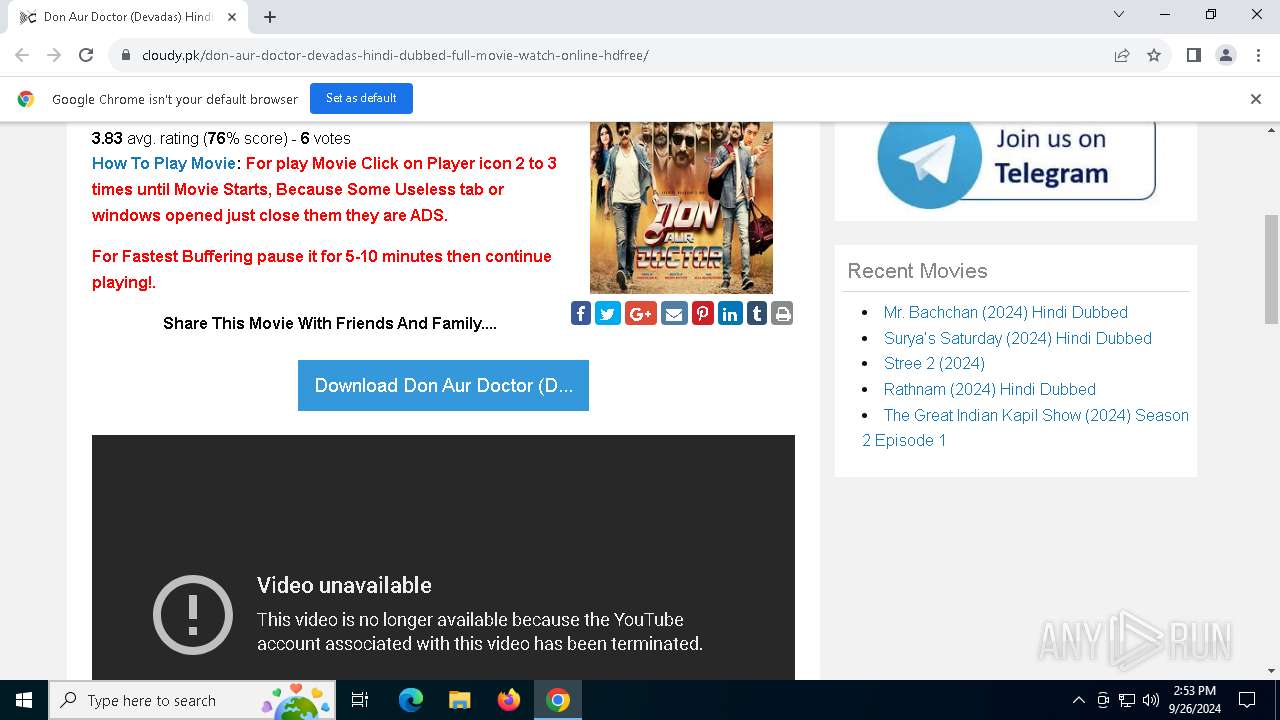Set Chrome as default browser

tap(361, 98)
